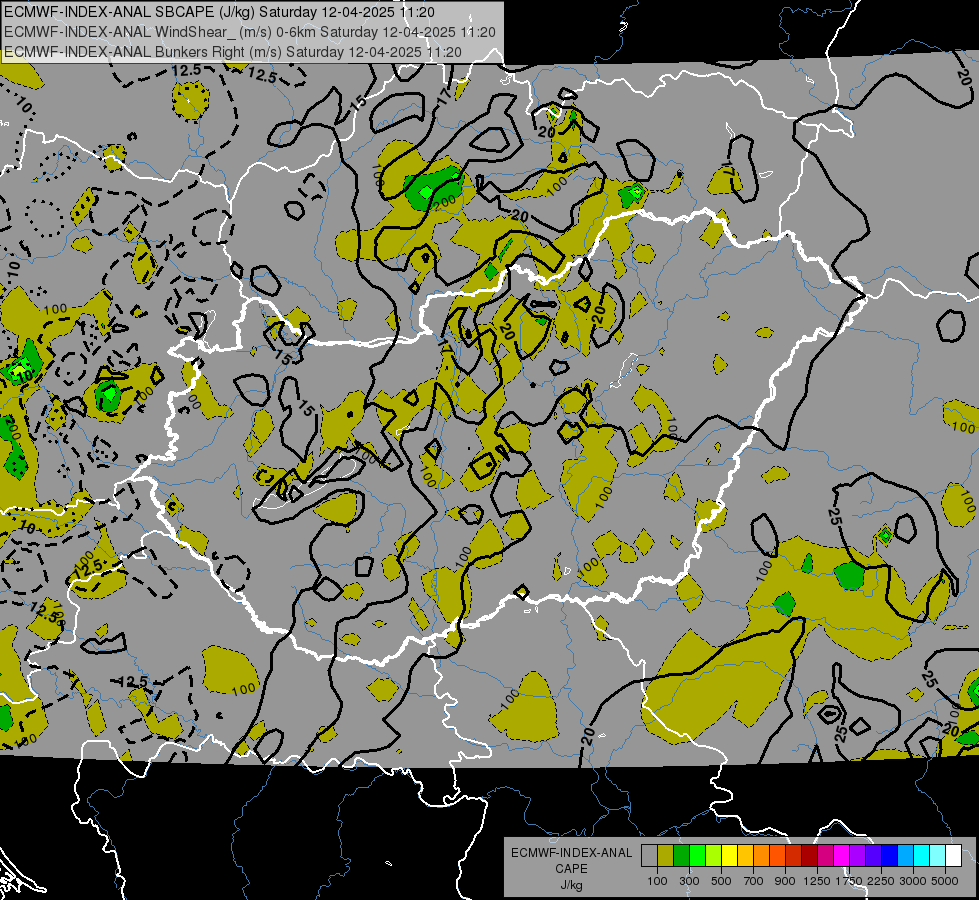Select the WindShear 0-6km header line
979x900 pixels.
pyautogui.click(x=249, y=32)
